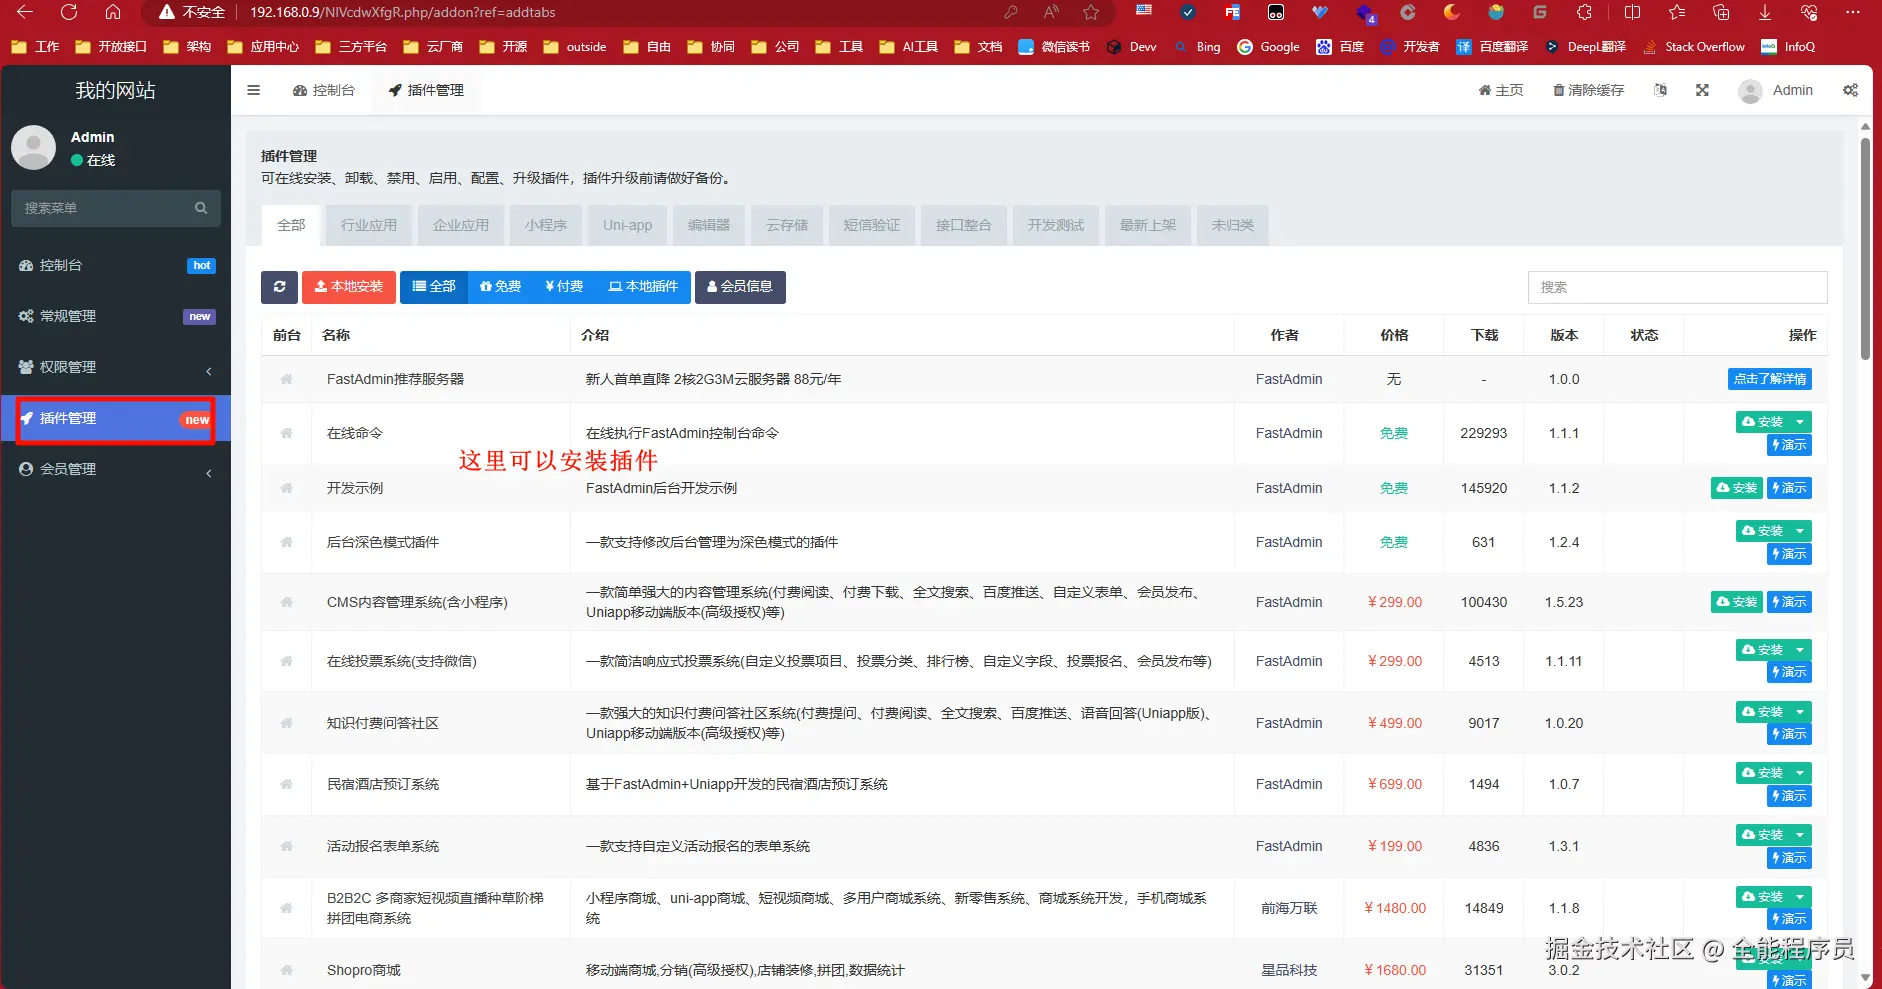This screenshot has height=989, width=1882.
Task: Open the install dropdown arrow for 知识付费问答社区
Action: [1800, 712]
